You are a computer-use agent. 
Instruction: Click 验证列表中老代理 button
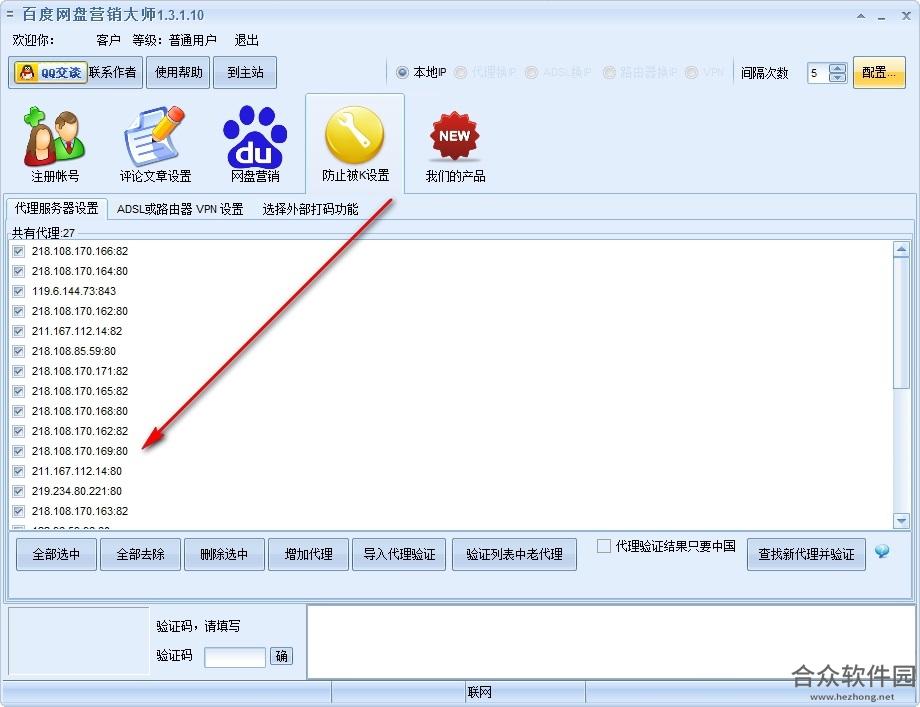[x=514, y=554]
